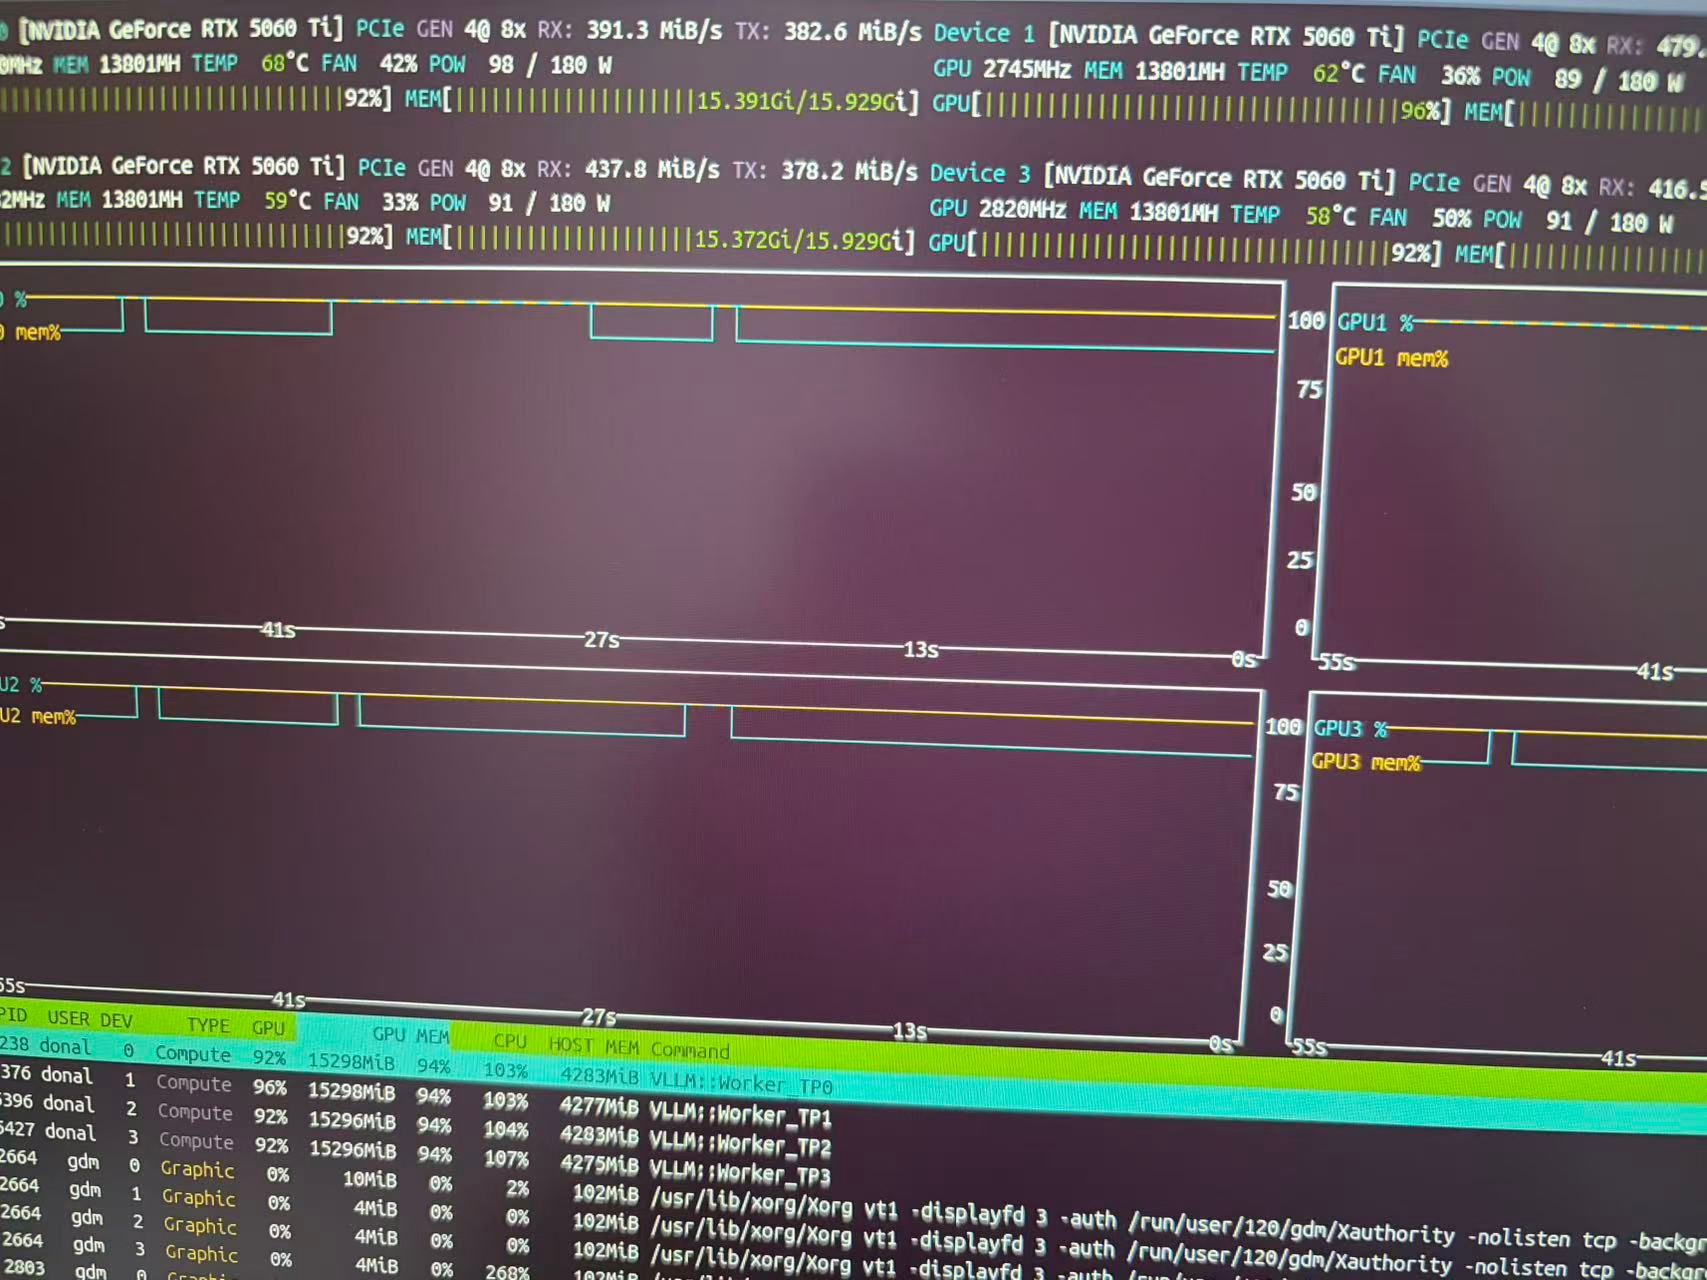Click the 4275MiB host memory value
Screen dimensions: 1707x1280
[599, 1164]
